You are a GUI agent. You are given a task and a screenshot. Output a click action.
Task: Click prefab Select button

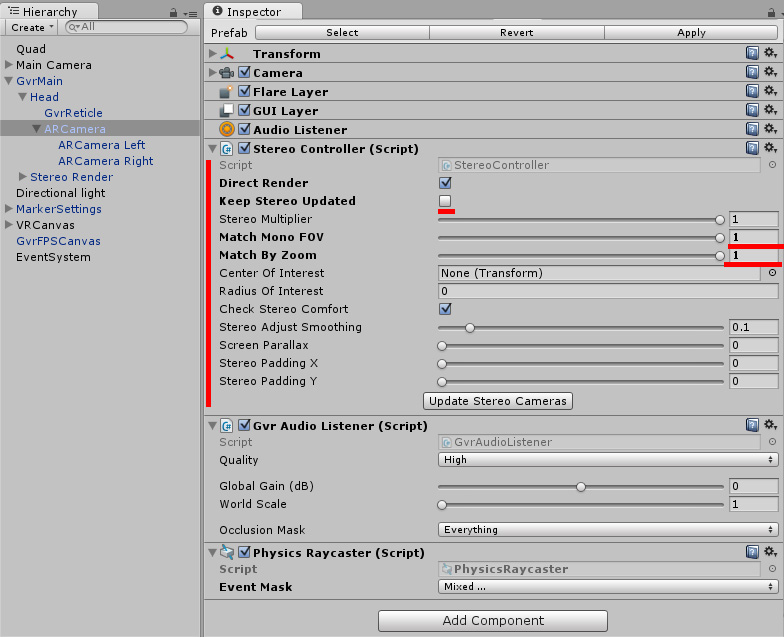(x=342, y=32)
